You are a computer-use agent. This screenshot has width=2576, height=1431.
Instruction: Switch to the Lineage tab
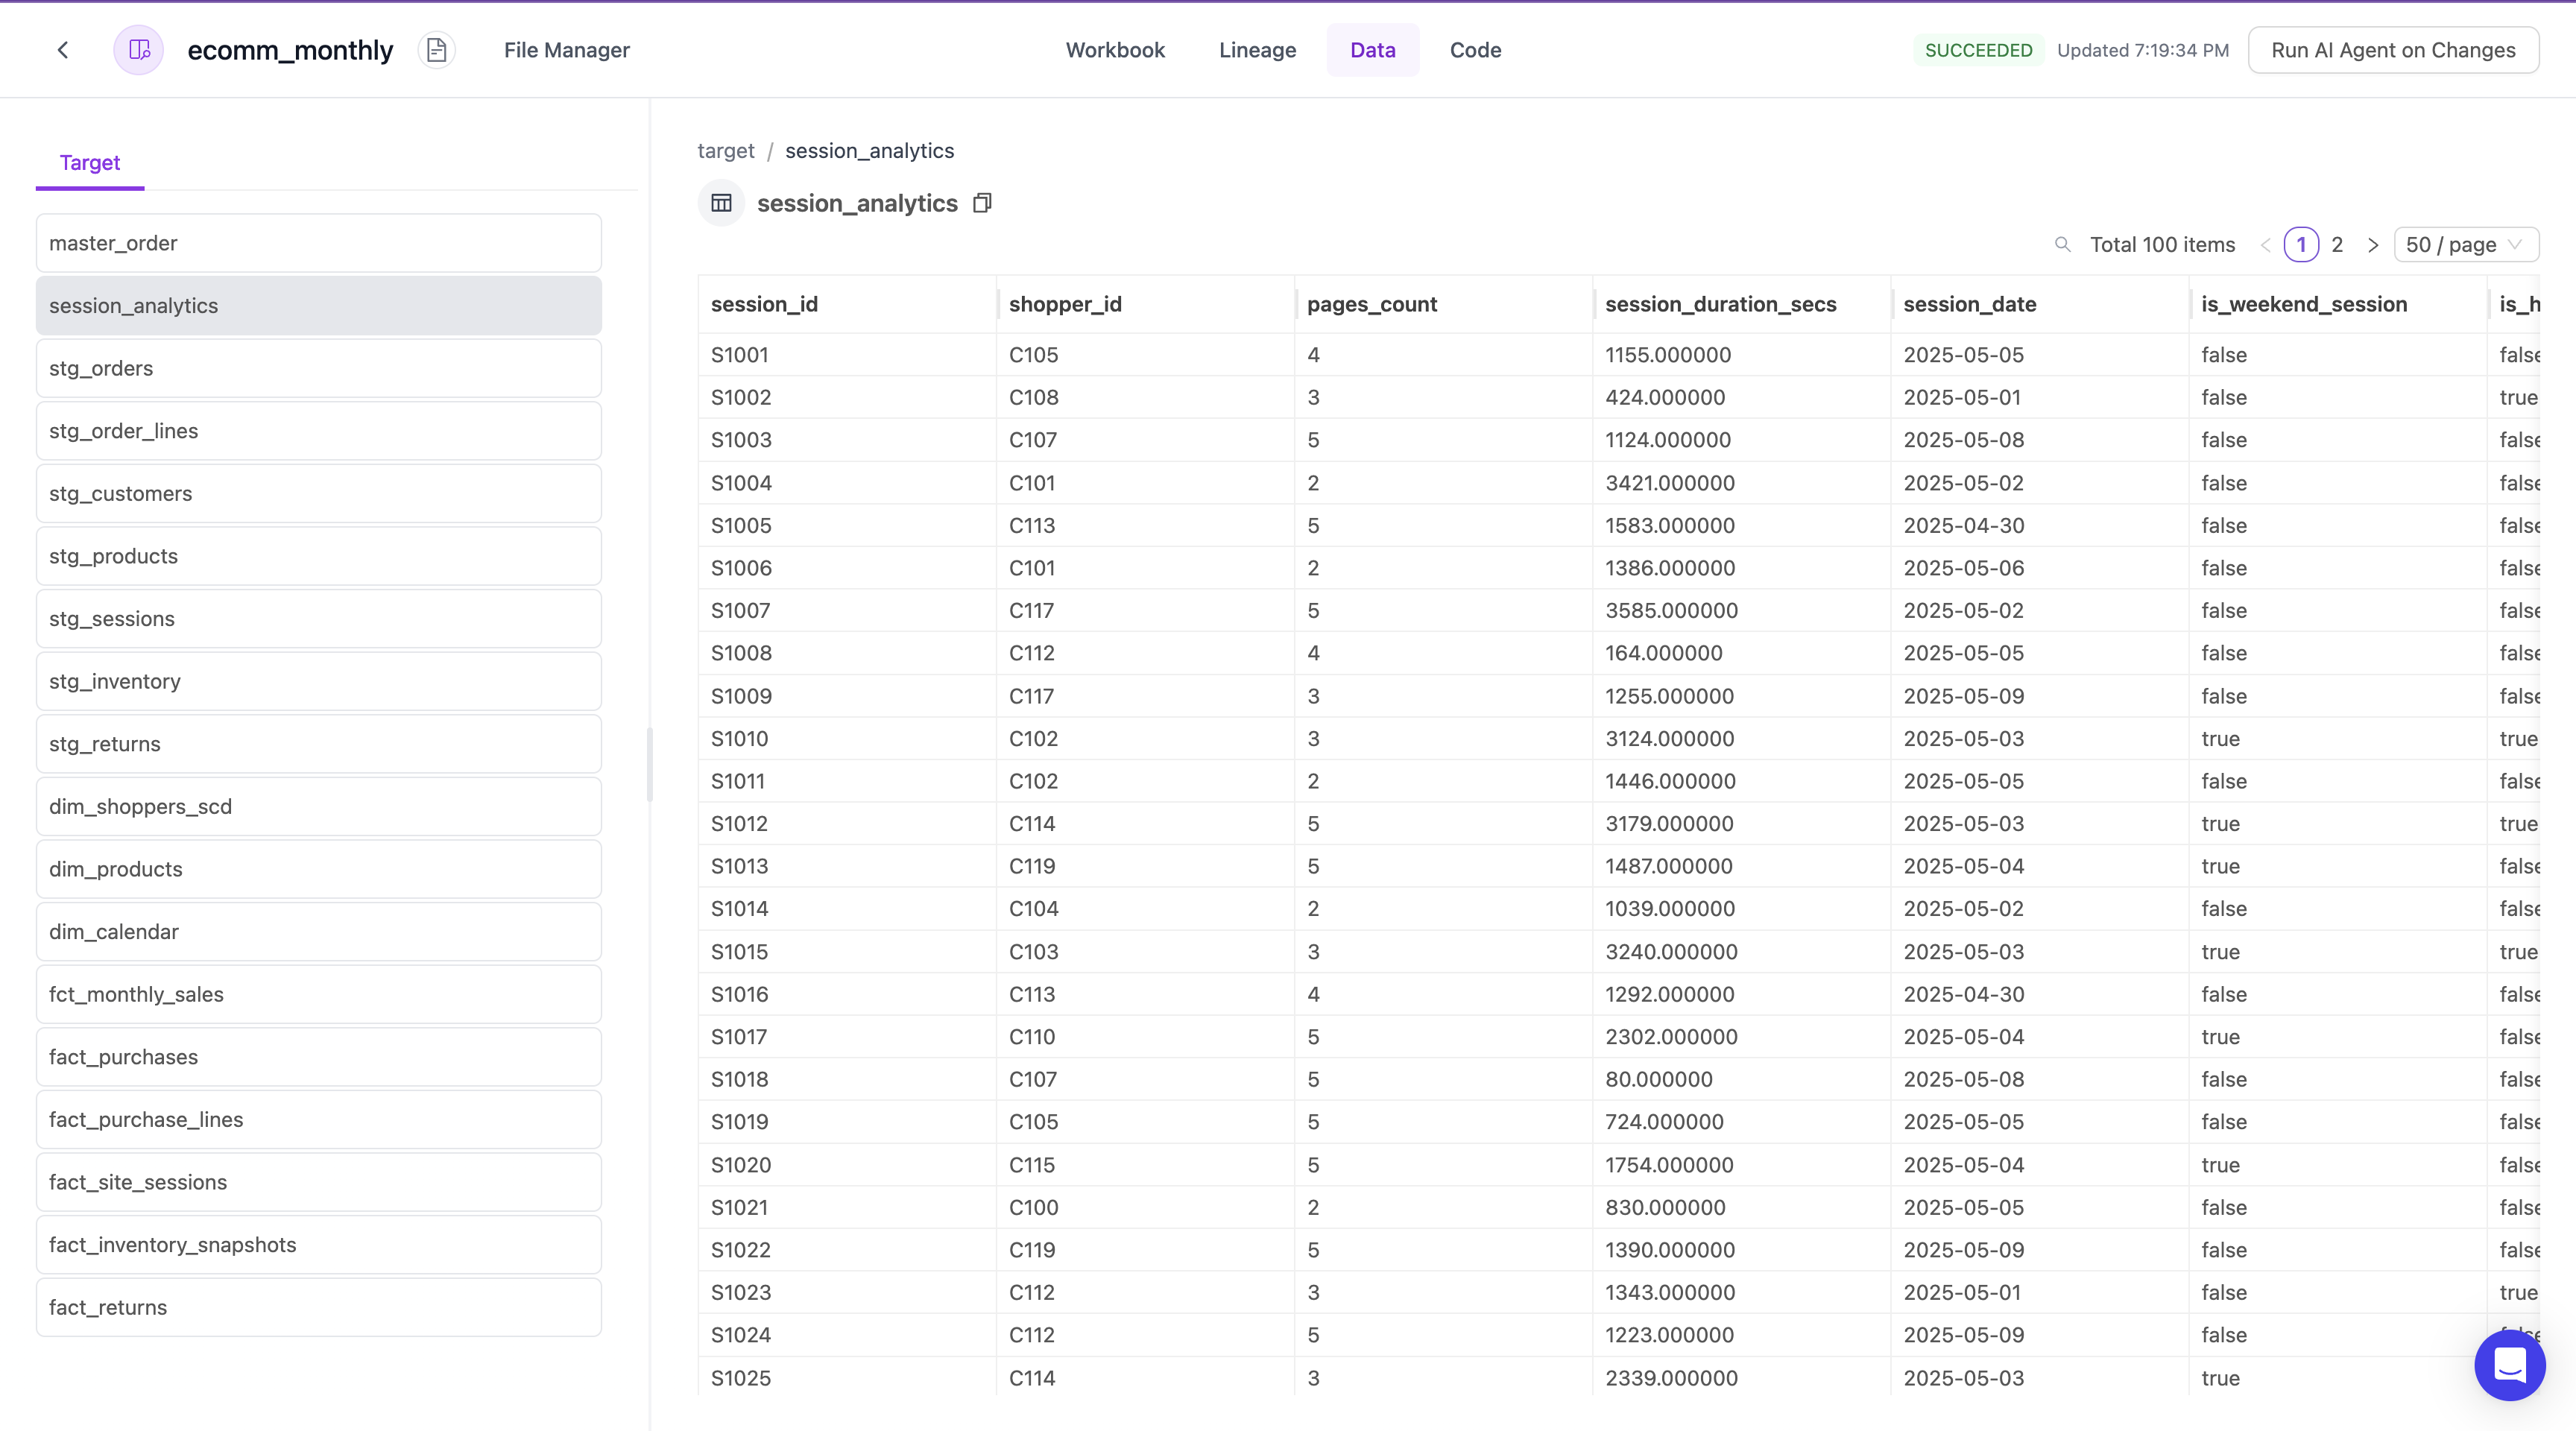click(x=1257, y=50)
